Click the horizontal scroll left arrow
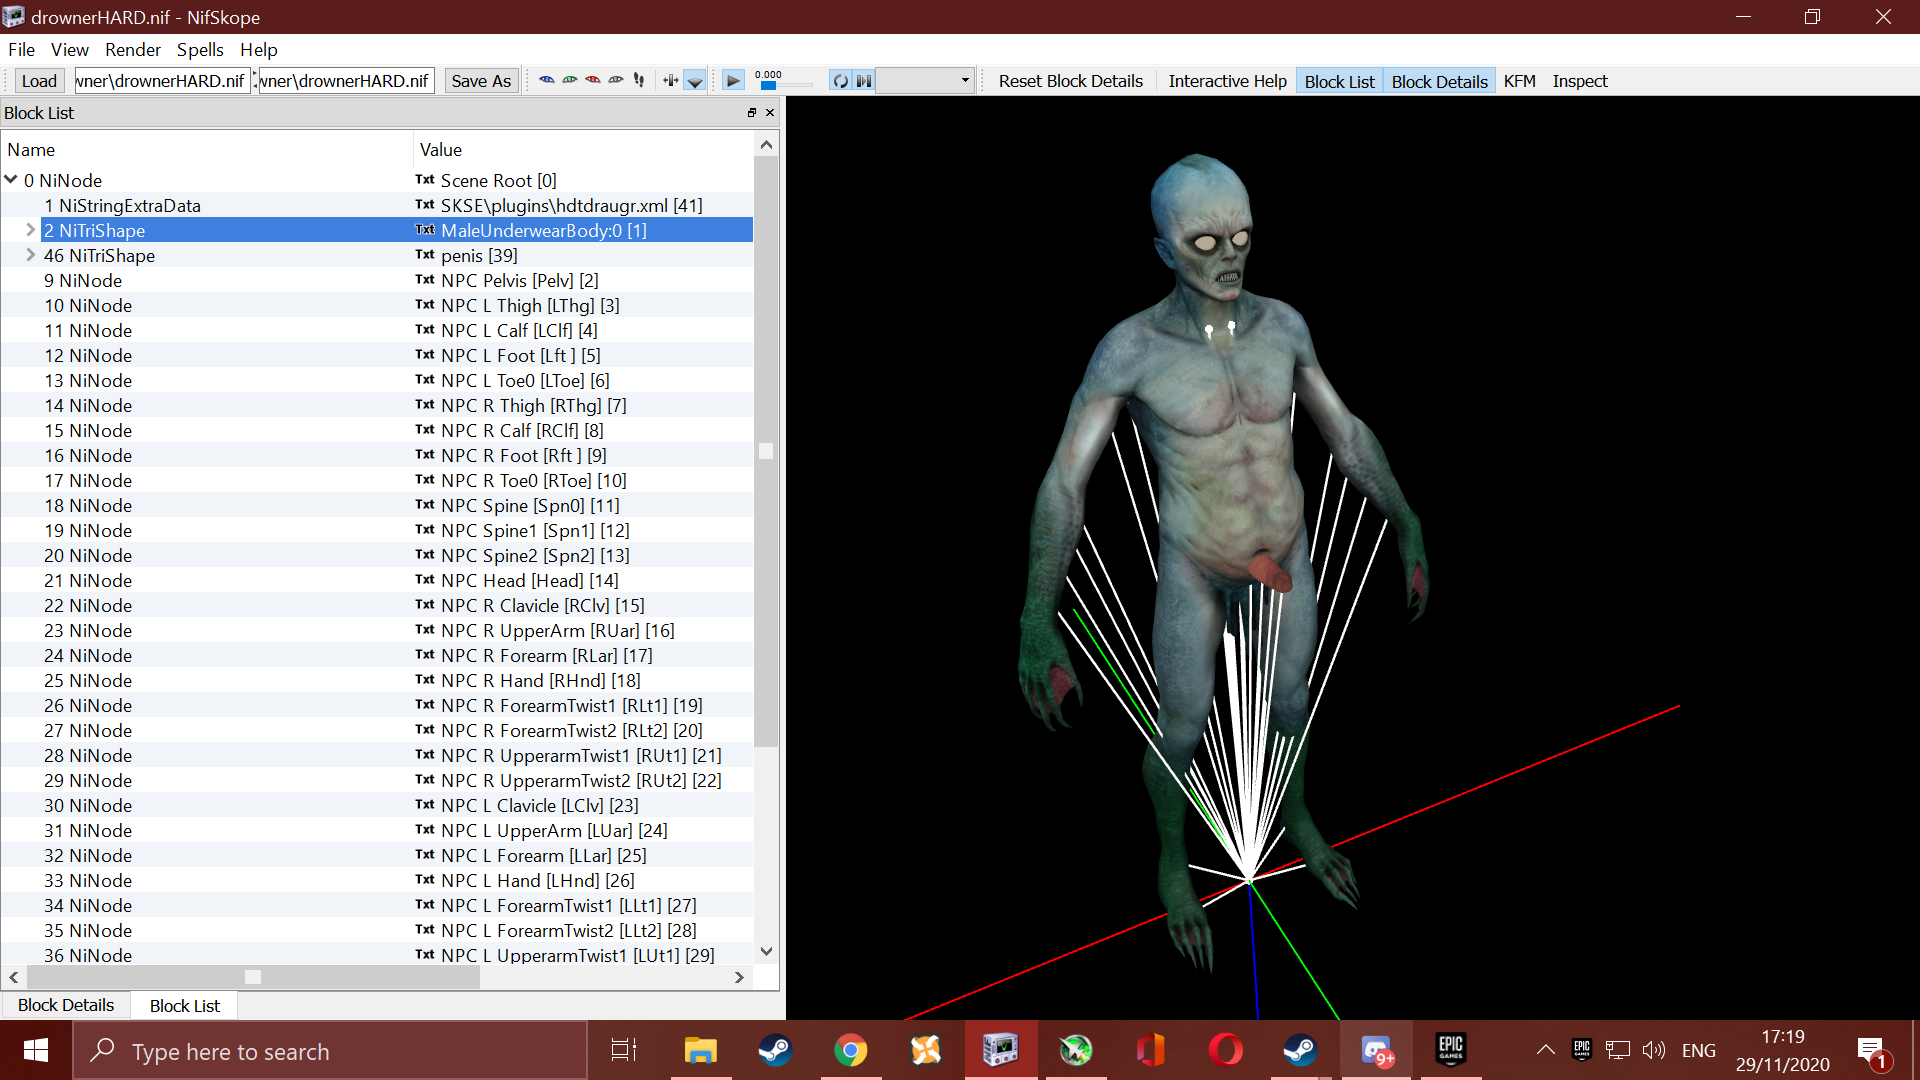Viewport: 1920px width, 1080px height. click(x=14, y=977)
